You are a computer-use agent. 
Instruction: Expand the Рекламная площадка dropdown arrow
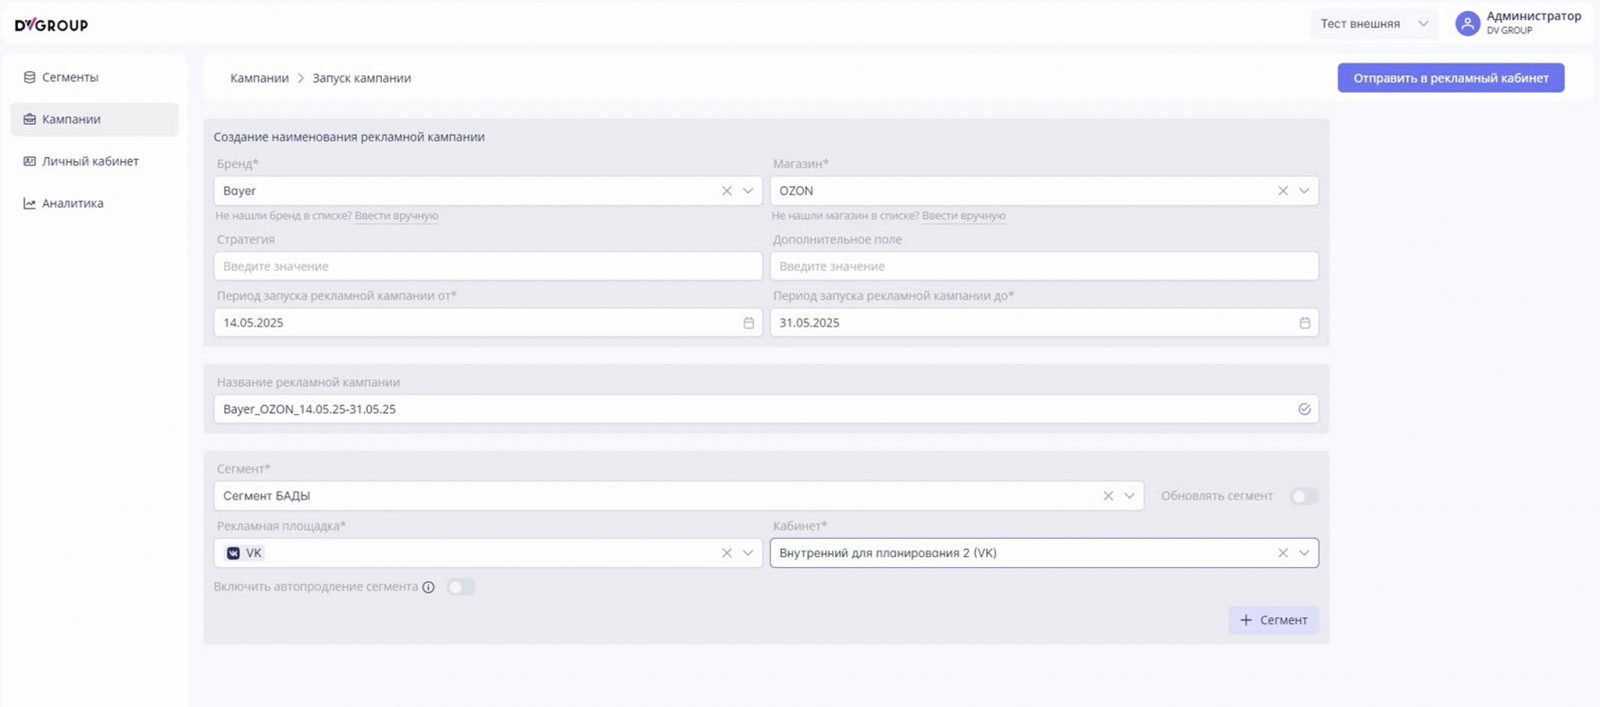pos(748,553)
